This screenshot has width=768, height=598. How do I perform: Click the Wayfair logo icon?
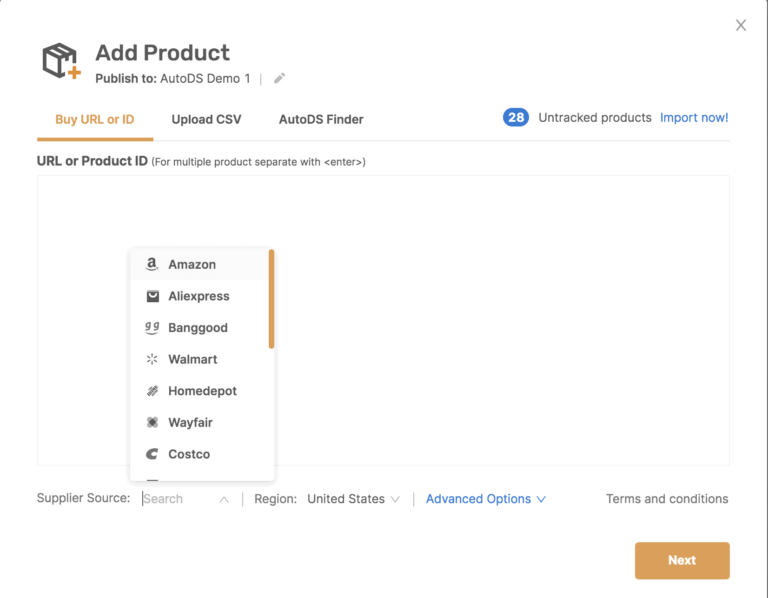pyautogui.click(x=152, y=422)
